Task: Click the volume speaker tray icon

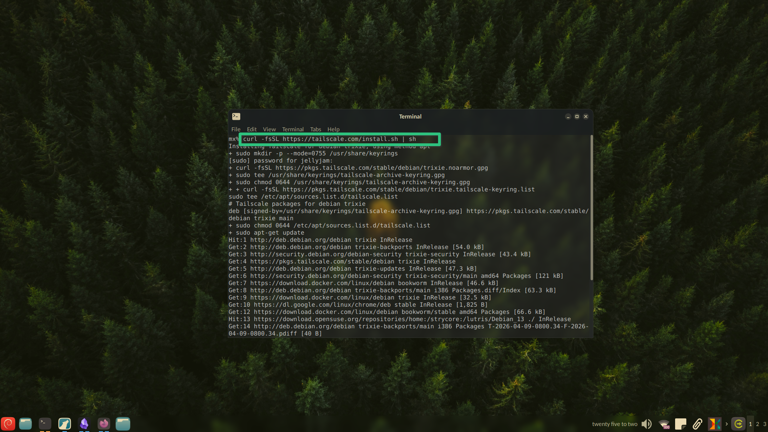Action: tap(647, 424)
